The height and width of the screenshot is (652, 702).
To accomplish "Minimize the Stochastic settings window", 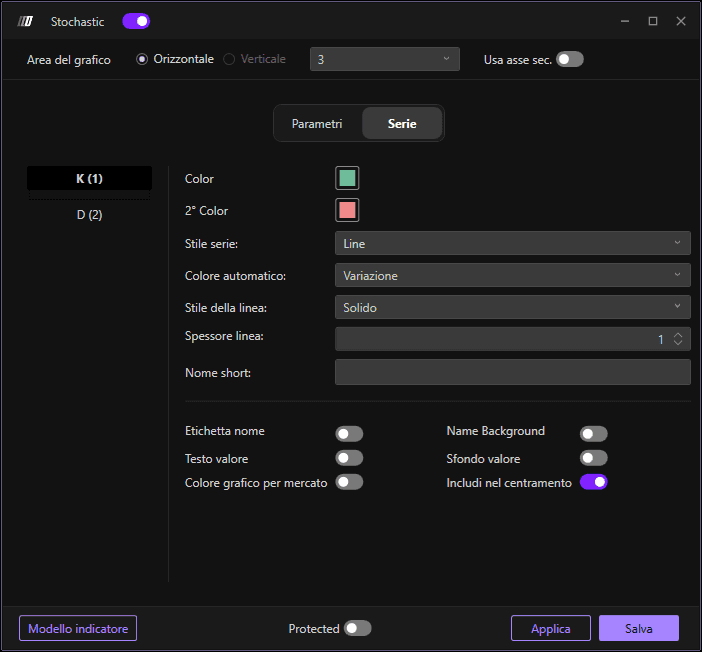I will click(625, 21).
